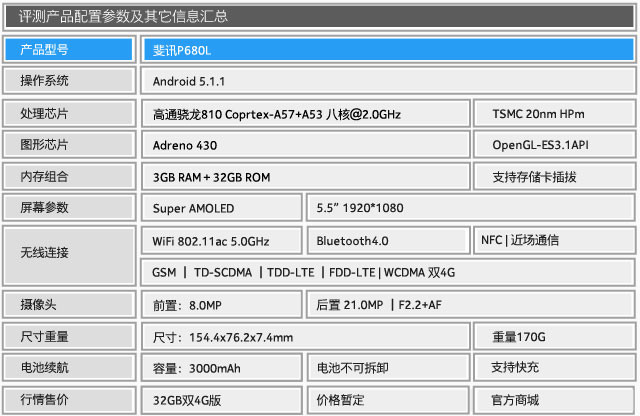
Task: Select the 3GB RAM + 32GB ROM cell
Action: tap(304, 177)
